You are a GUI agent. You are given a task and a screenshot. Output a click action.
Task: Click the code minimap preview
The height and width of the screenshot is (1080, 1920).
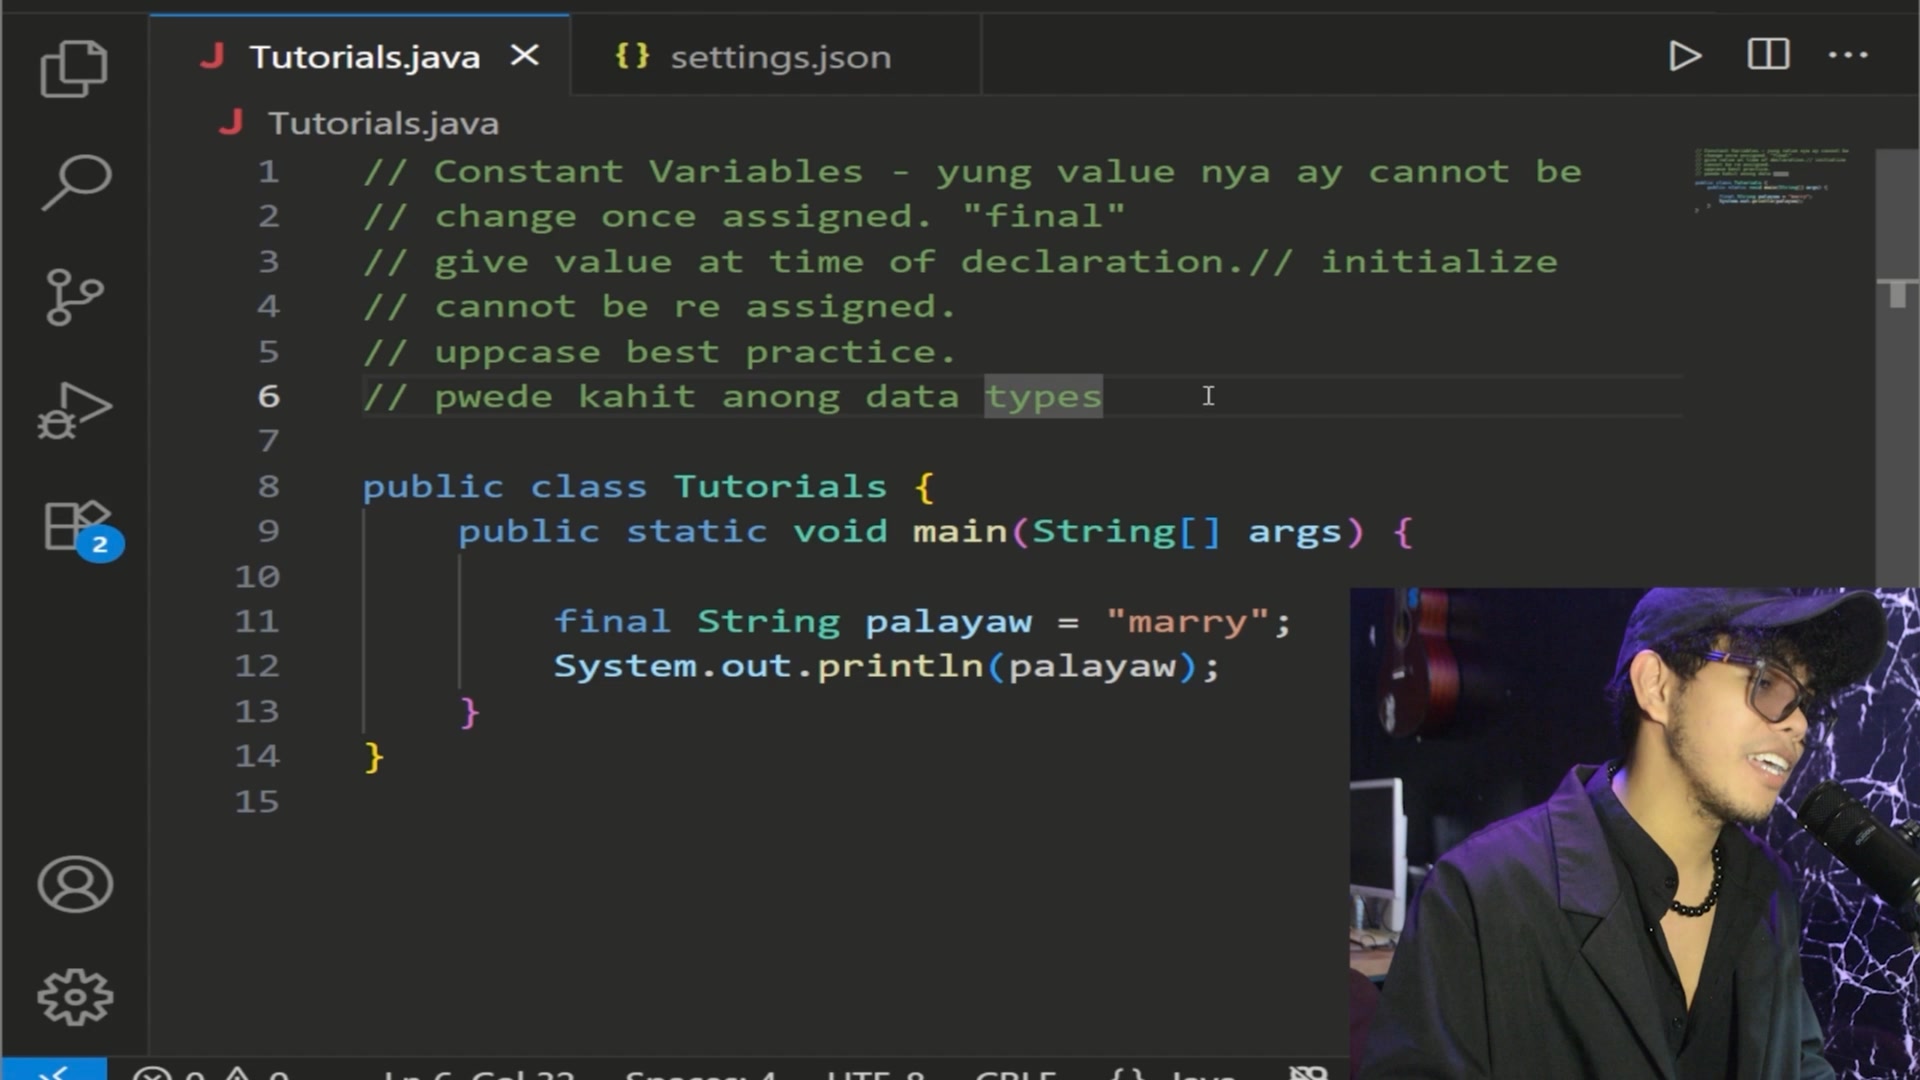(1772, 180)
